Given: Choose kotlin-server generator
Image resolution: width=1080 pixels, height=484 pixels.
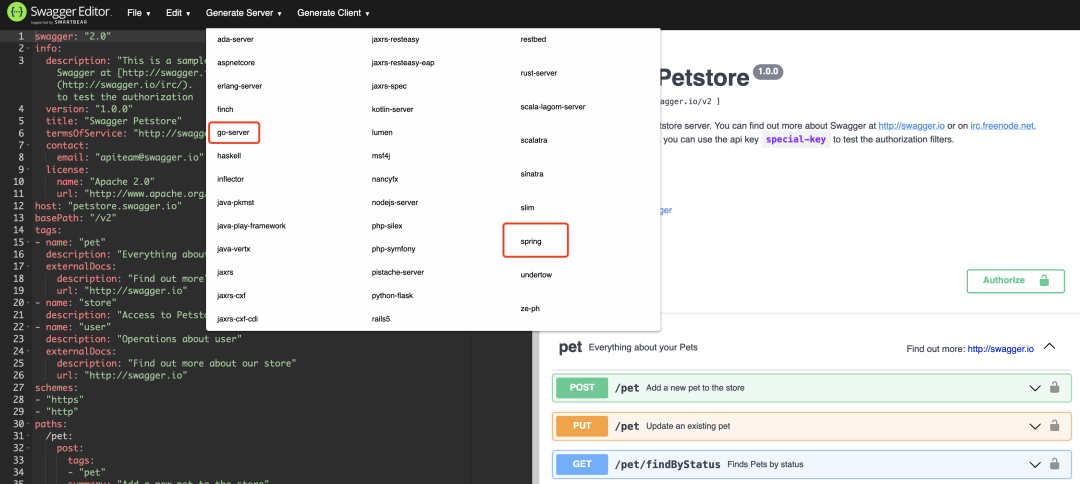Looking at the screenshot, I should [x=393, y=109].
